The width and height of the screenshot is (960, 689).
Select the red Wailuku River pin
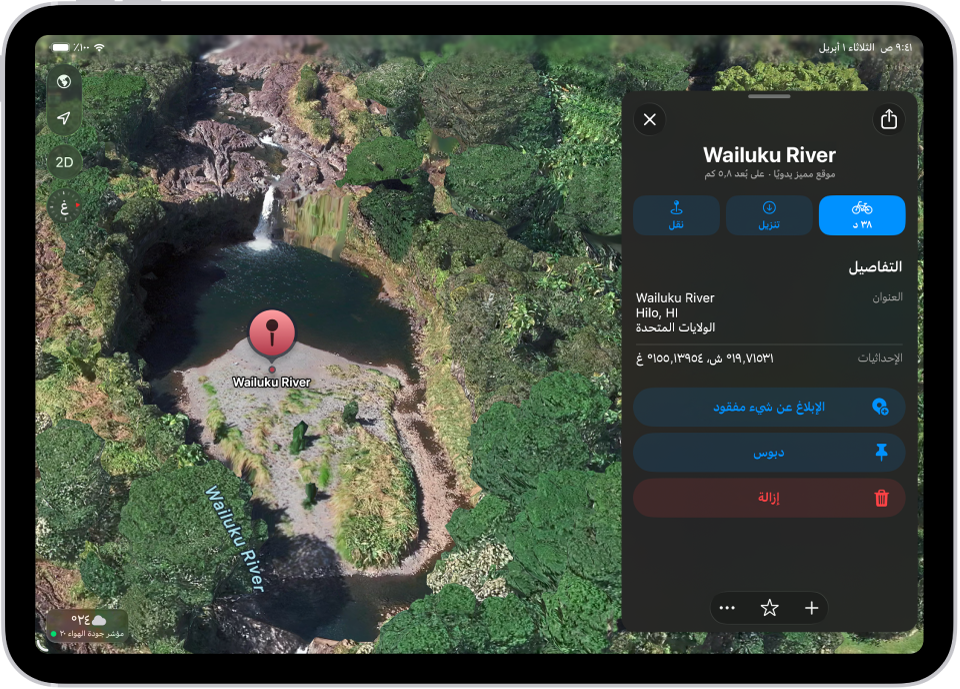pos(272,333)
